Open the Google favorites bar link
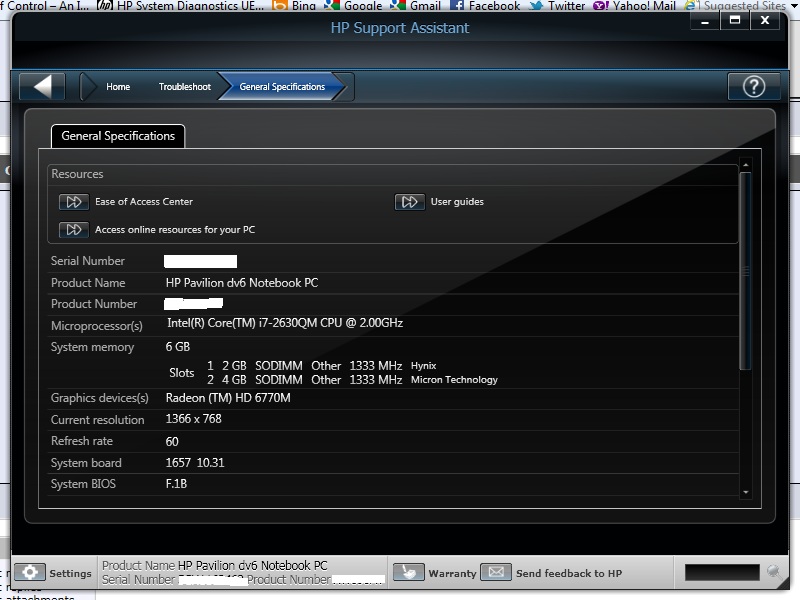 pos(354,6)
